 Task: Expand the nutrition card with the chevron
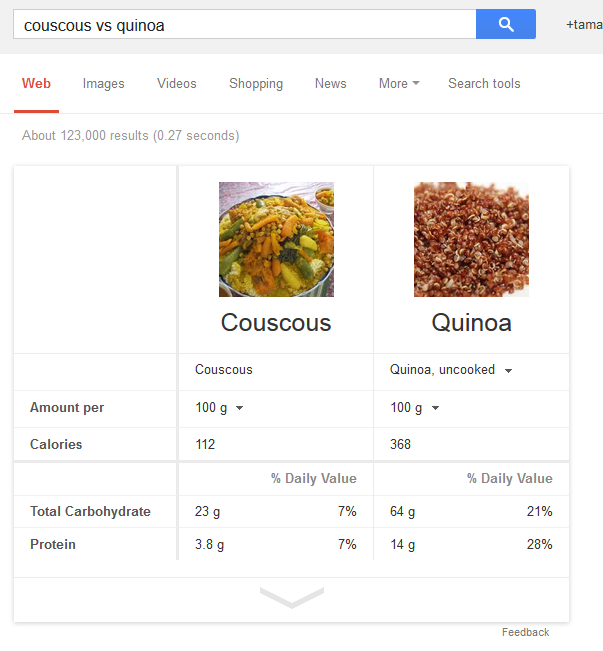click(x=291, y=598)
